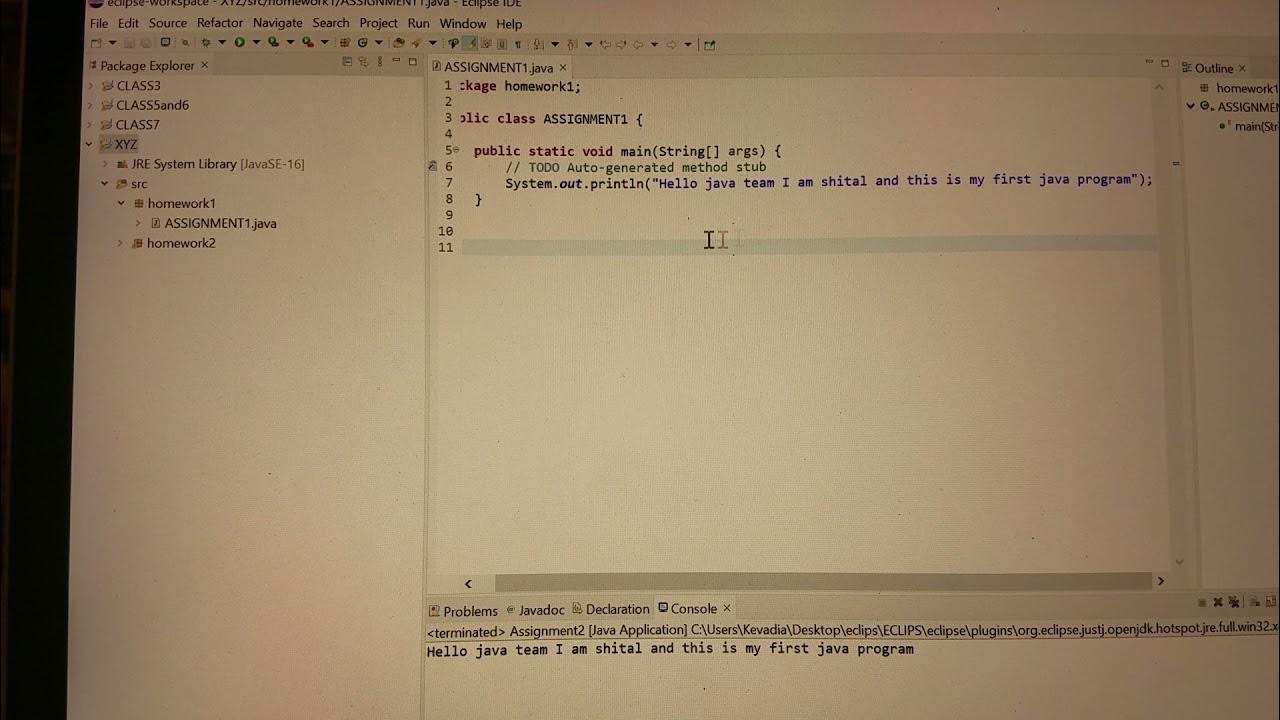The width and height of the screenshot is (1280, 720).
Task: Open the Navigate menu
Action: tap(278, 23)
